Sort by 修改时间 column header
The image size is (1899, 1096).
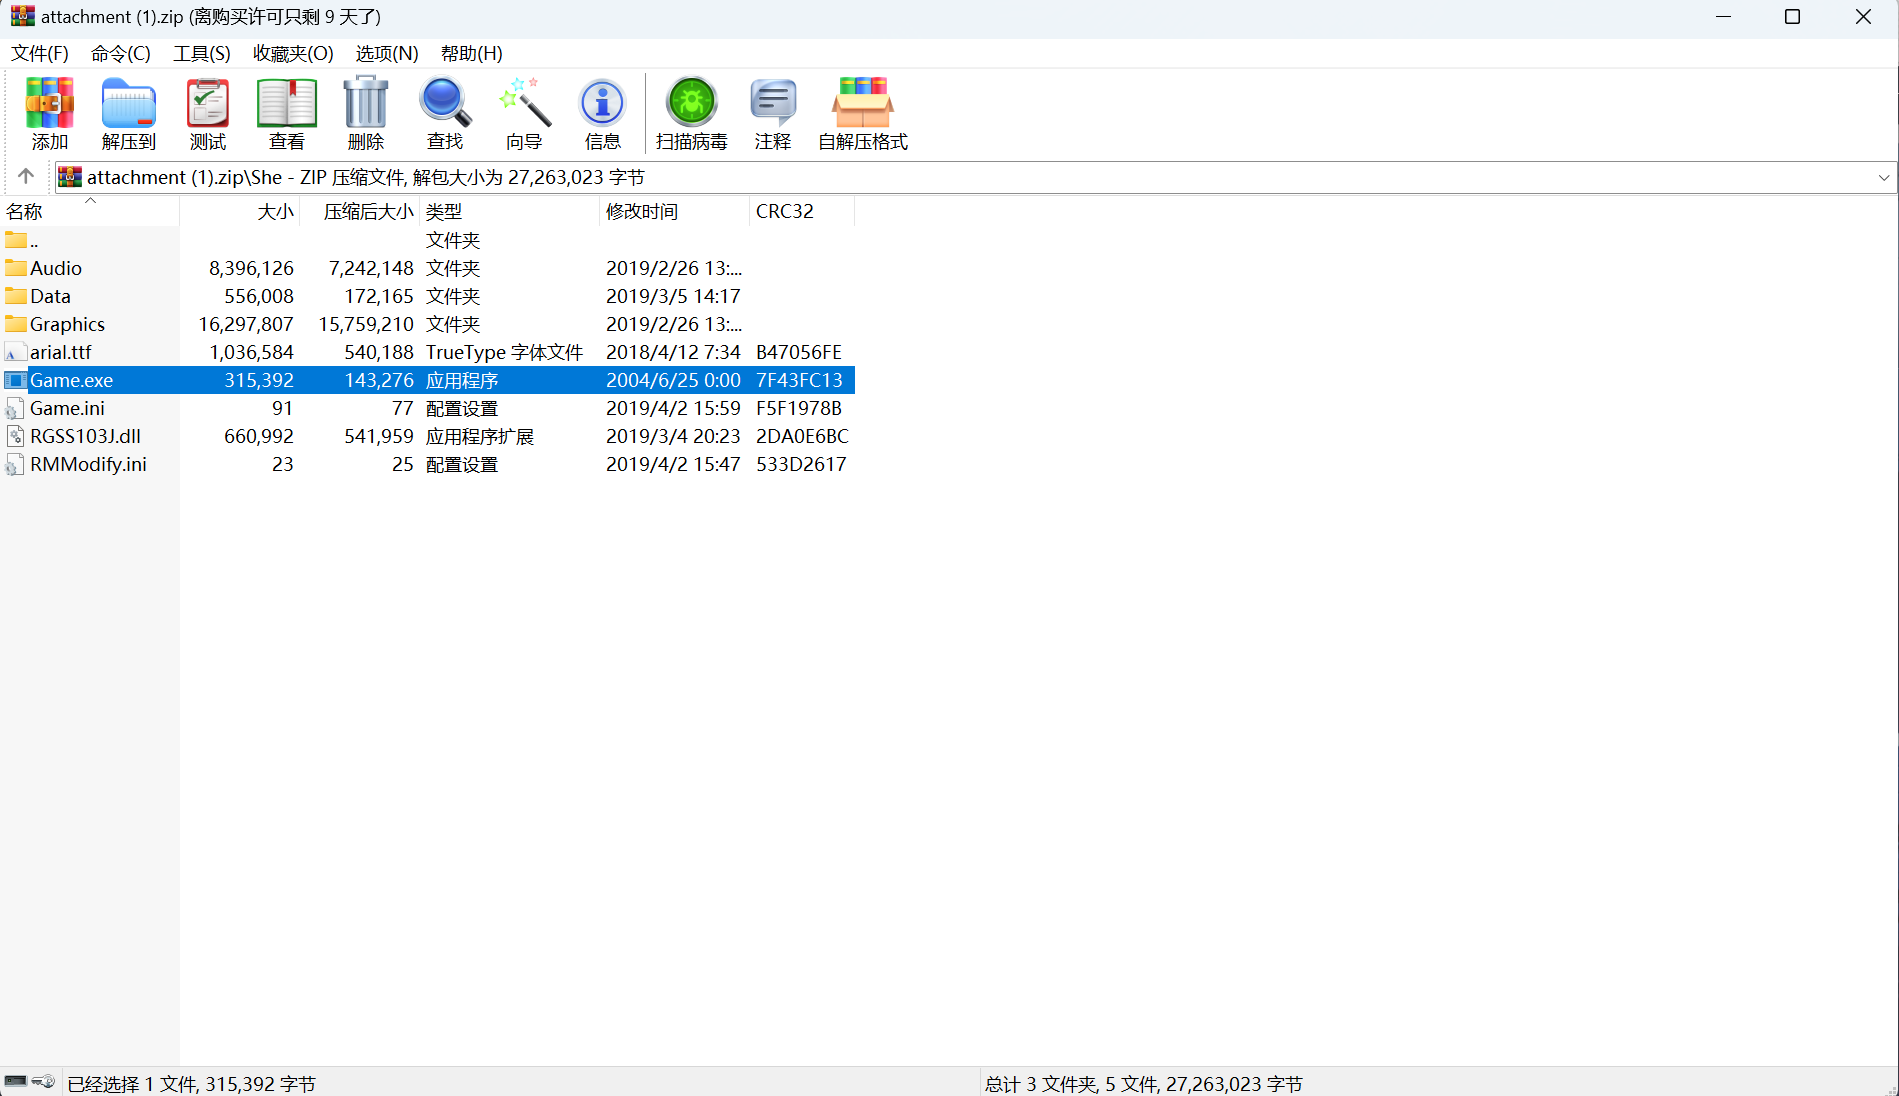pyautogui.click(x=675, y=211)
